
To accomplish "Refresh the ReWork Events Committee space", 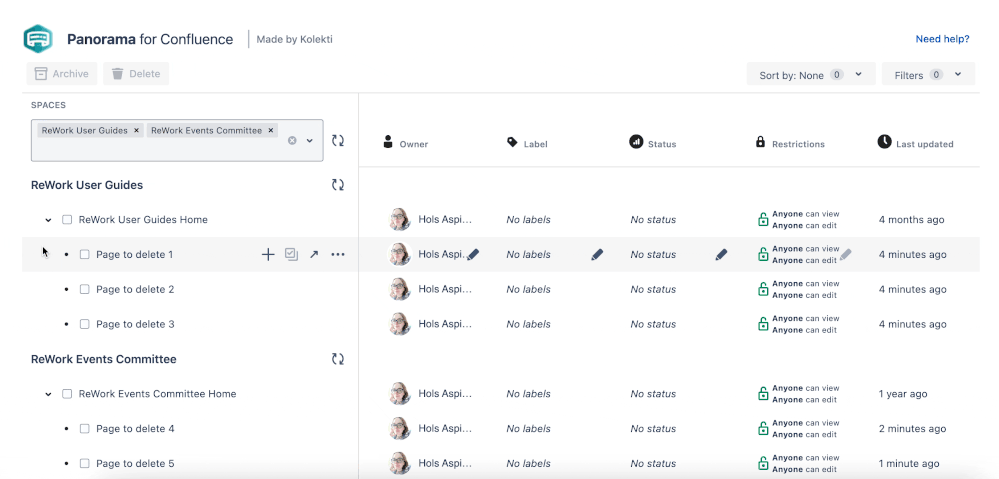I will point(338,359).
